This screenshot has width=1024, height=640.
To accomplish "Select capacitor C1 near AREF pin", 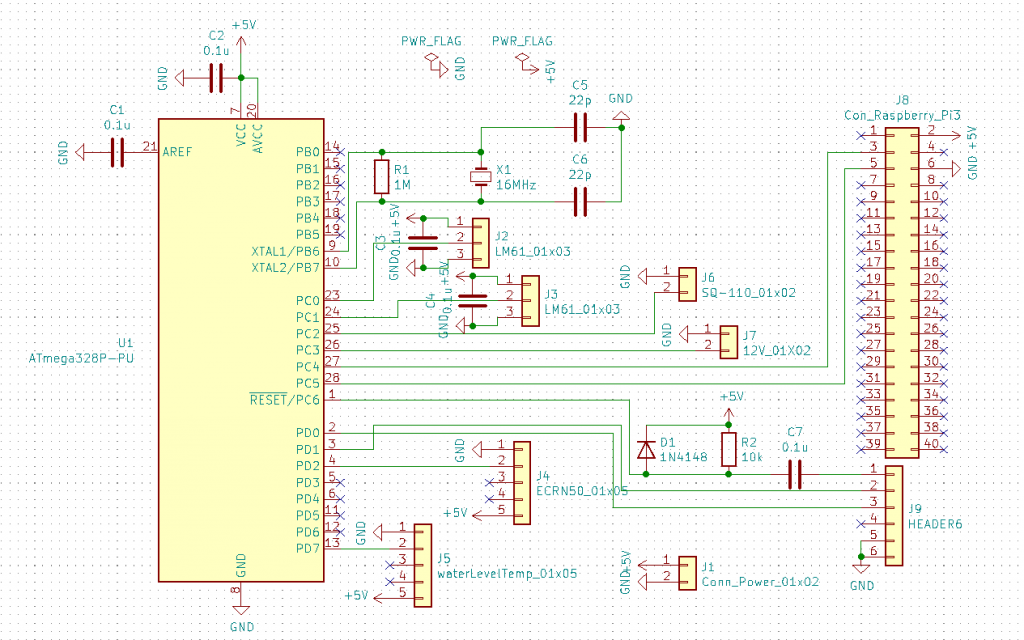I will click(117, 151).
